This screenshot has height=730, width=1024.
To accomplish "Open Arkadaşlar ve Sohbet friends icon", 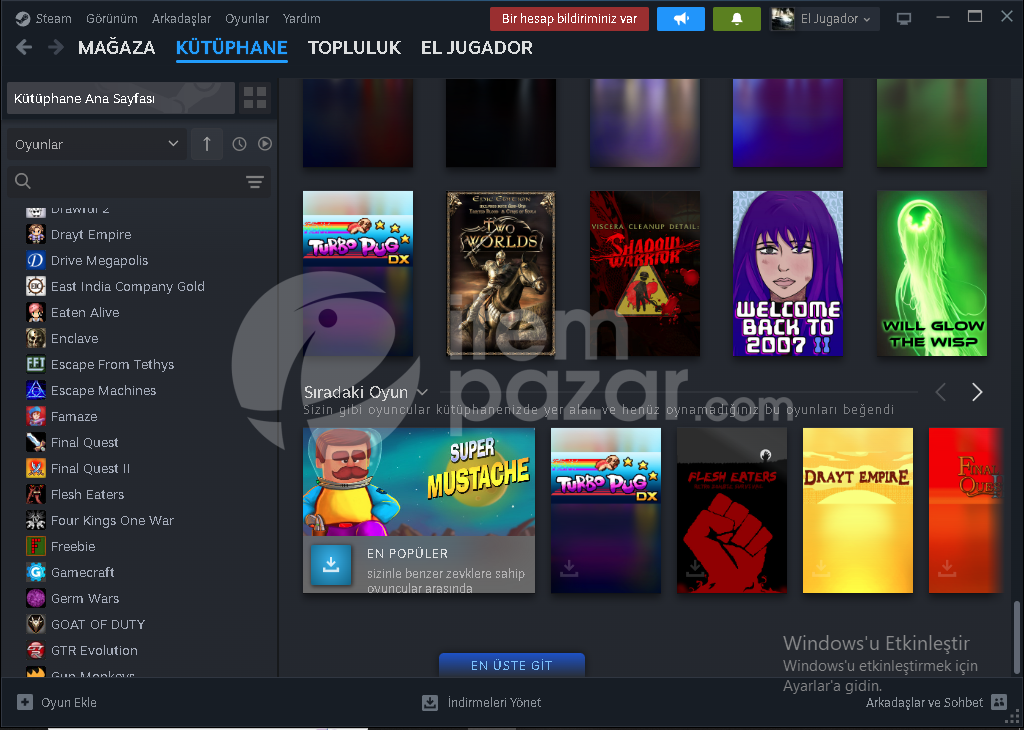I will click(x=999, y=702).
